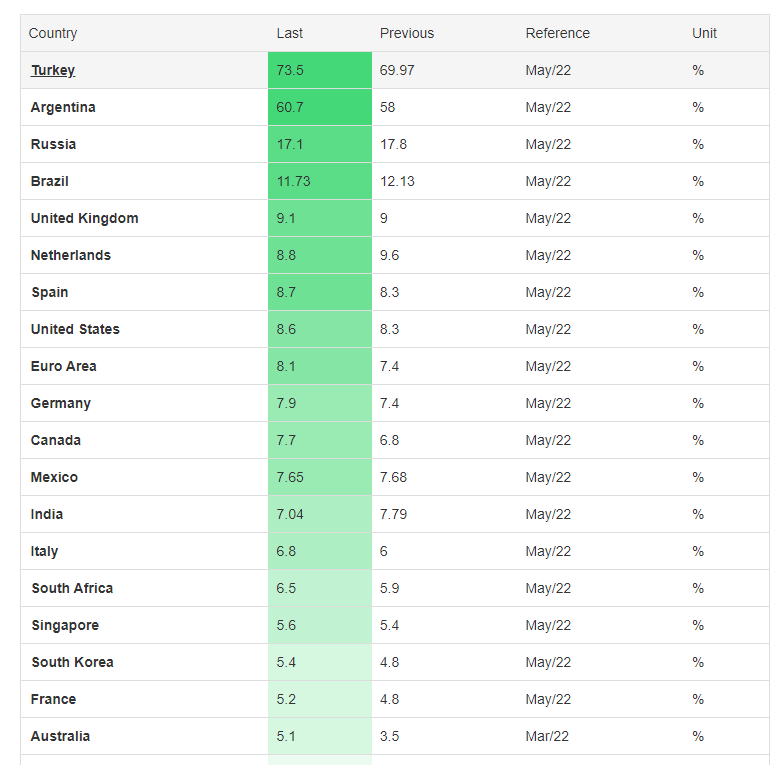783x765 pixels.
Task: Click Argentina's green 60.7 value cell
Action: [320, 107]
